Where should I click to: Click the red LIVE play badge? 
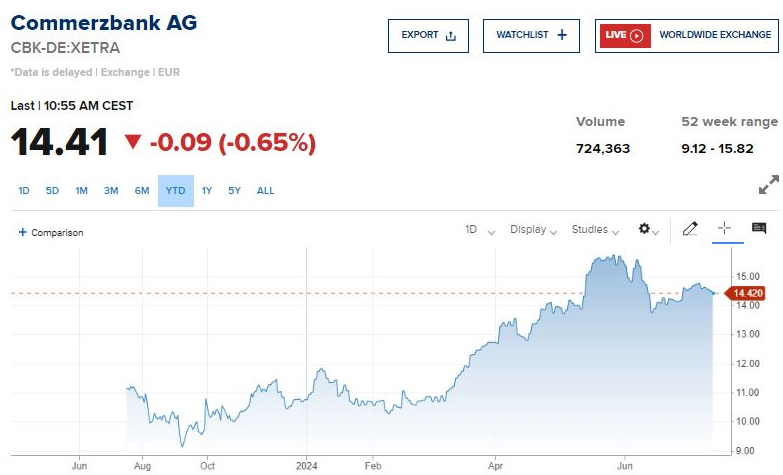[625, 35]
